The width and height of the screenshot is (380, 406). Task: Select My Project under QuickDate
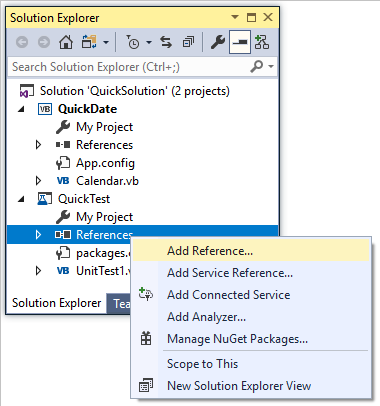[104, 127]
